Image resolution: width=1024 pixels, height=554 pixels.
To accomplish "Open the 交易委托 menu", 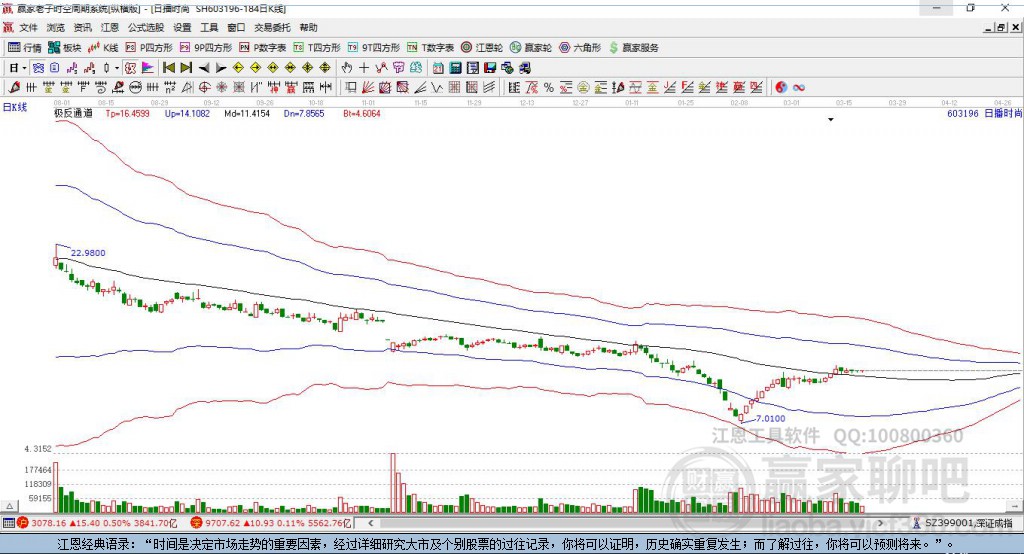I will [272, 27].
